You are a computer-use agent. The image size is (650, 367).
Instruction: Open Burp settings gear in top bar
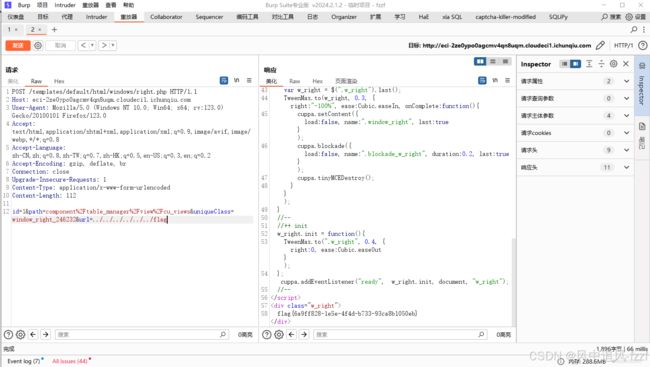pyautogui.click(x=629, y=17)
